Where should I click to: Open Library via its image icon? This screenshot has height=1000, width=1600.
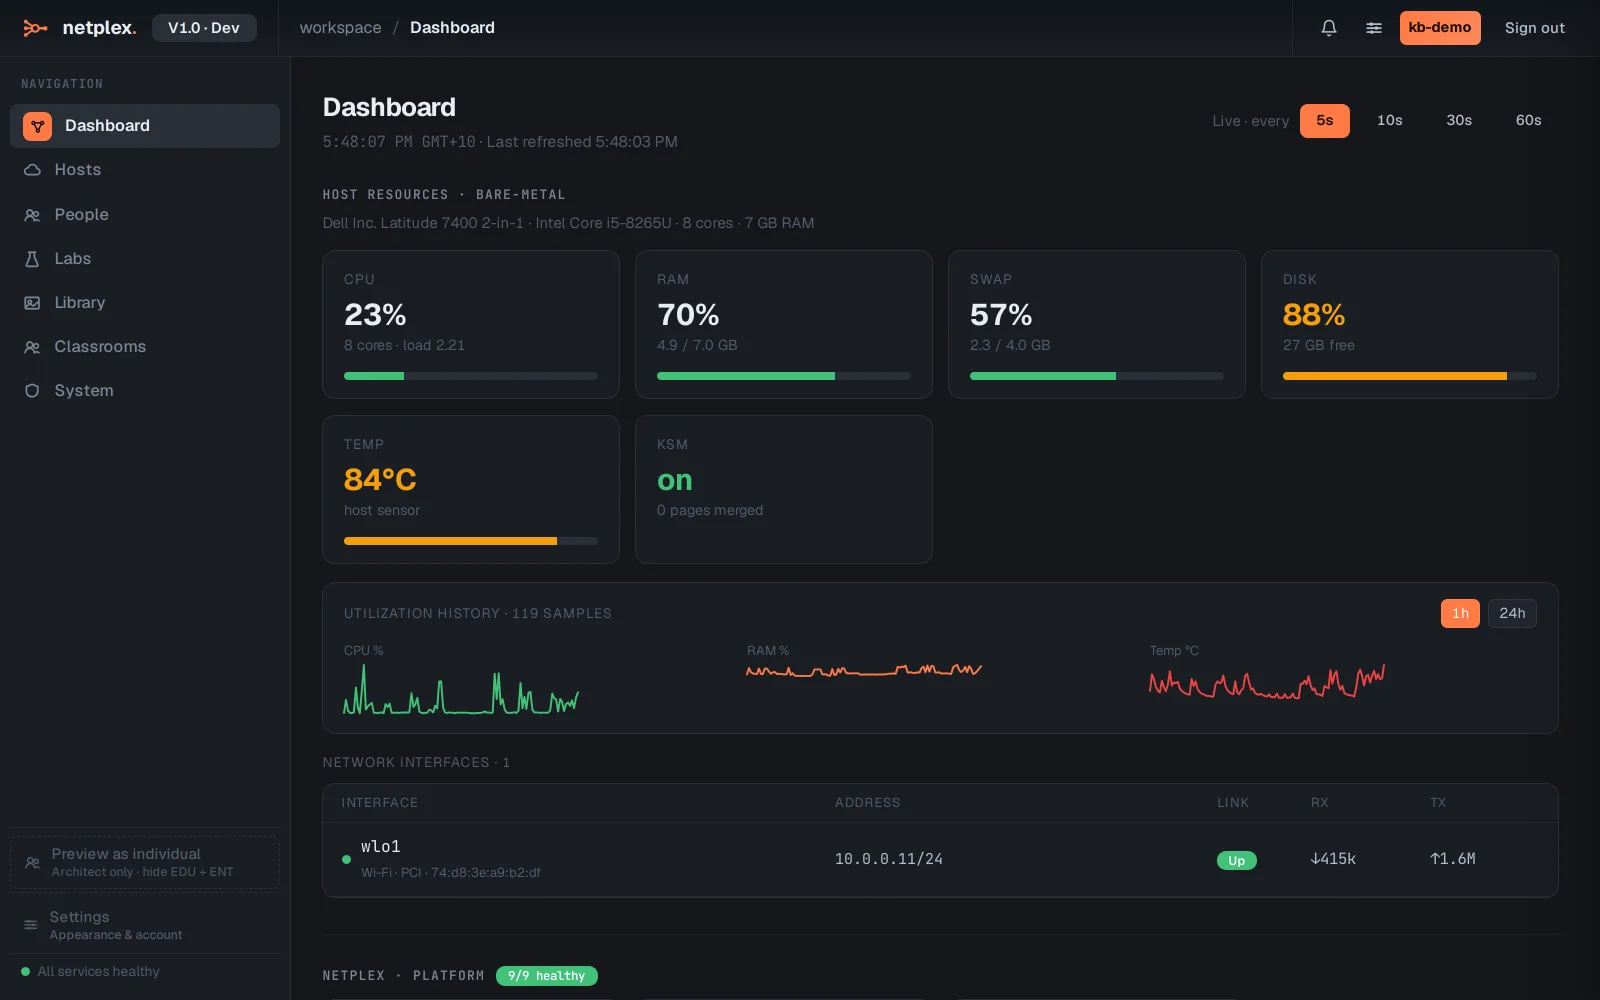point(32,303)
